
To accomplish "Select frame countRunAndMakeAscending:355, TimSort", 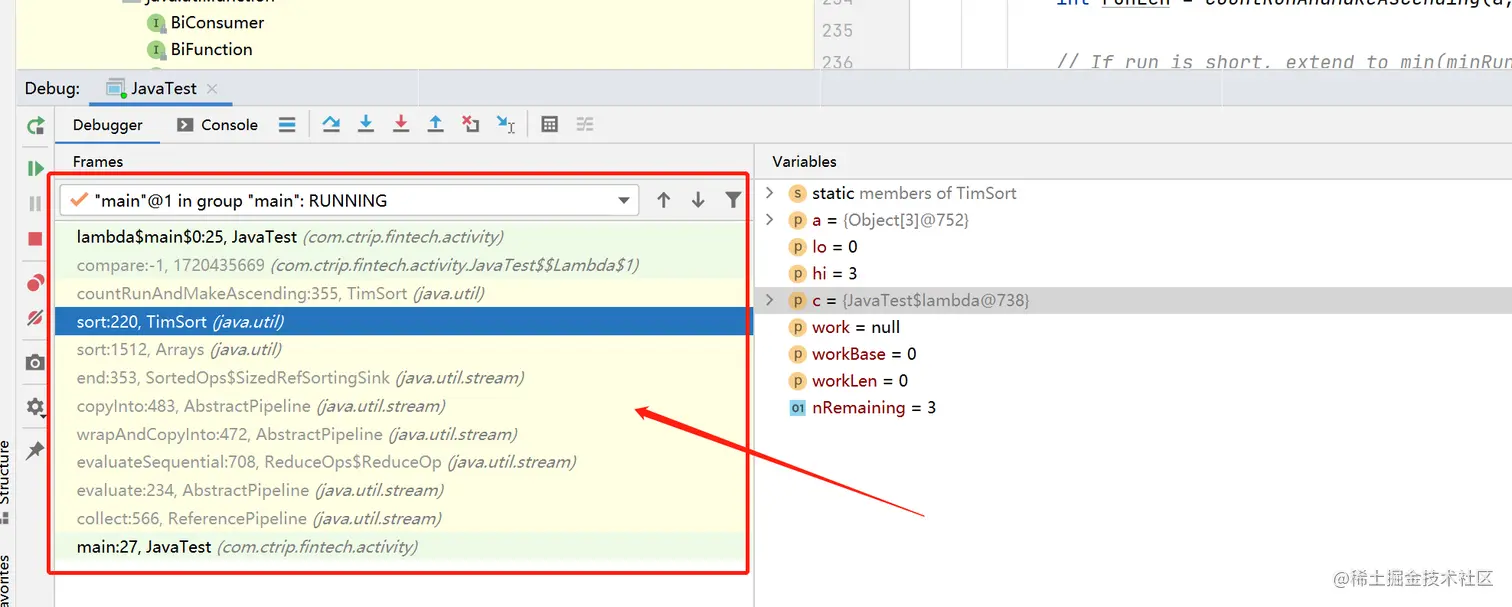I will (x=400, y=293).
